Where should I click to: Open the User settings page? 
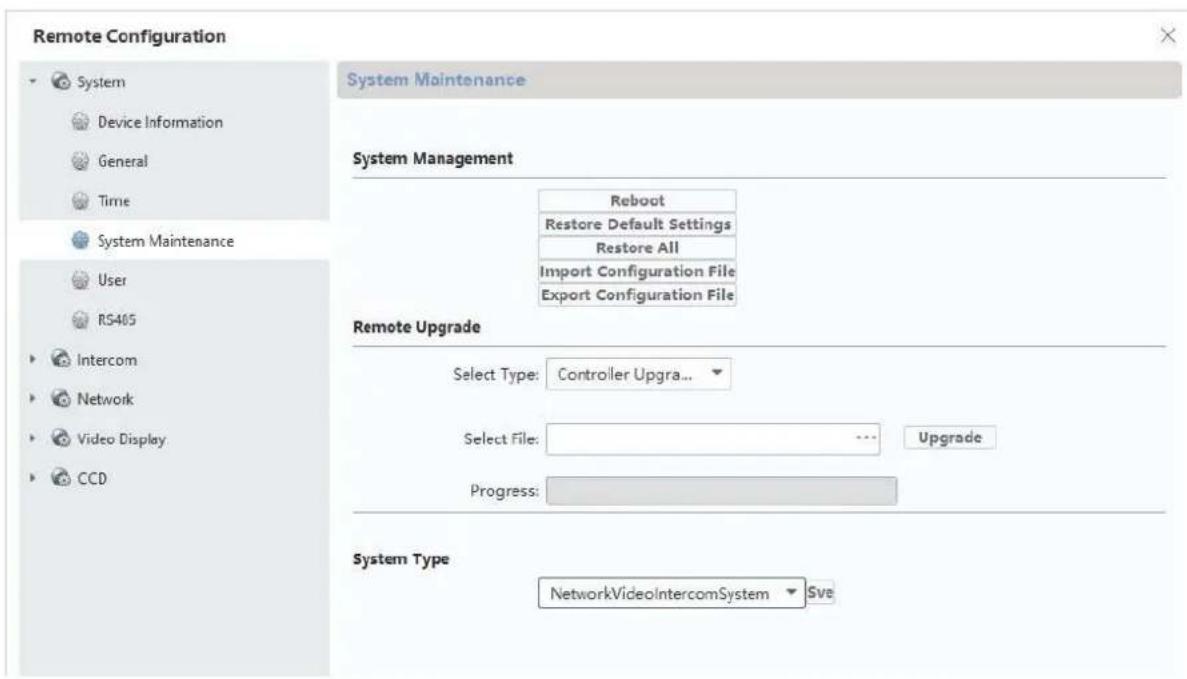point(112,280)
